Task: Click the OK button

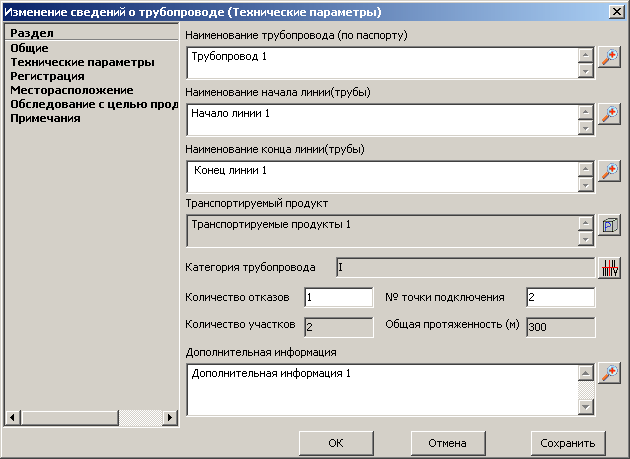Action: [336, 443]
